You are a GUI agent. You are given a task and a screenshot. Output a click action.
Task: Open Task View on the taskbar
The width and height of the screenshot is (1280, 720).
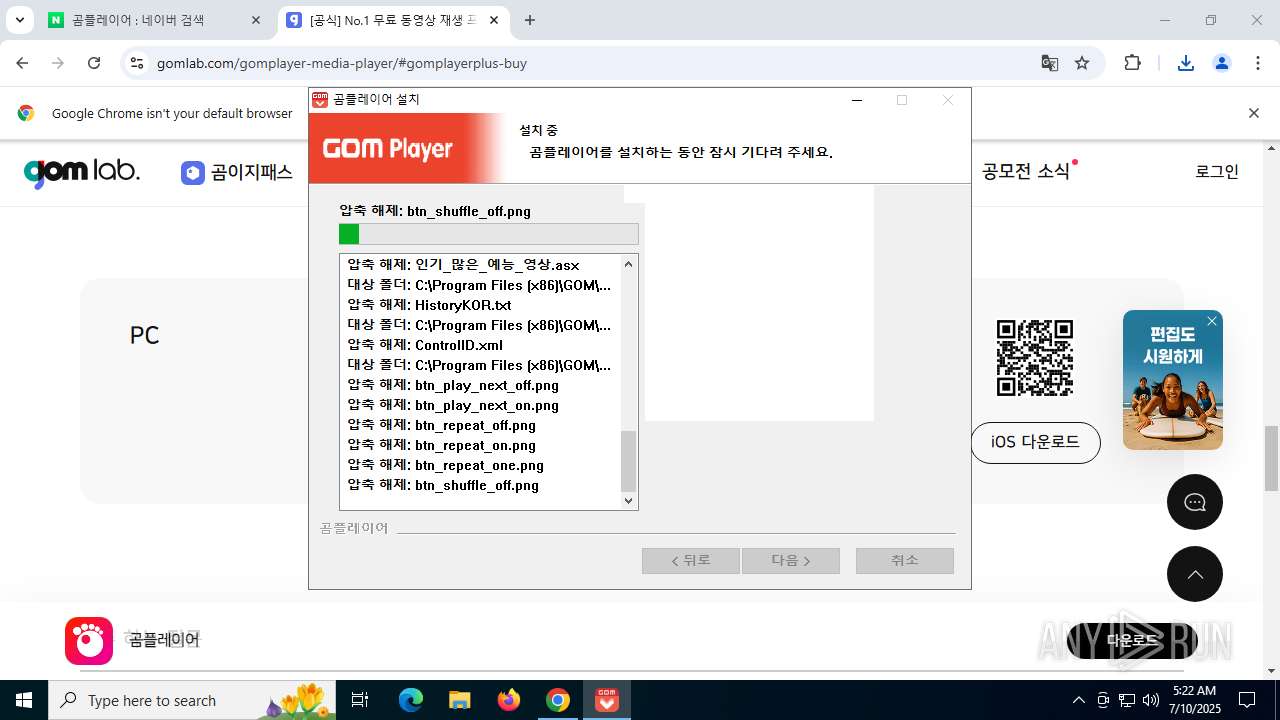(360, 700)
